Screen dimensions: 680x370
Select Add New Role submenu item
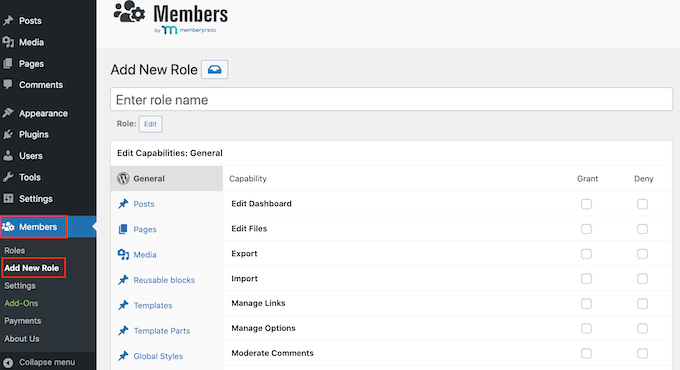click(x=32, y=268)
